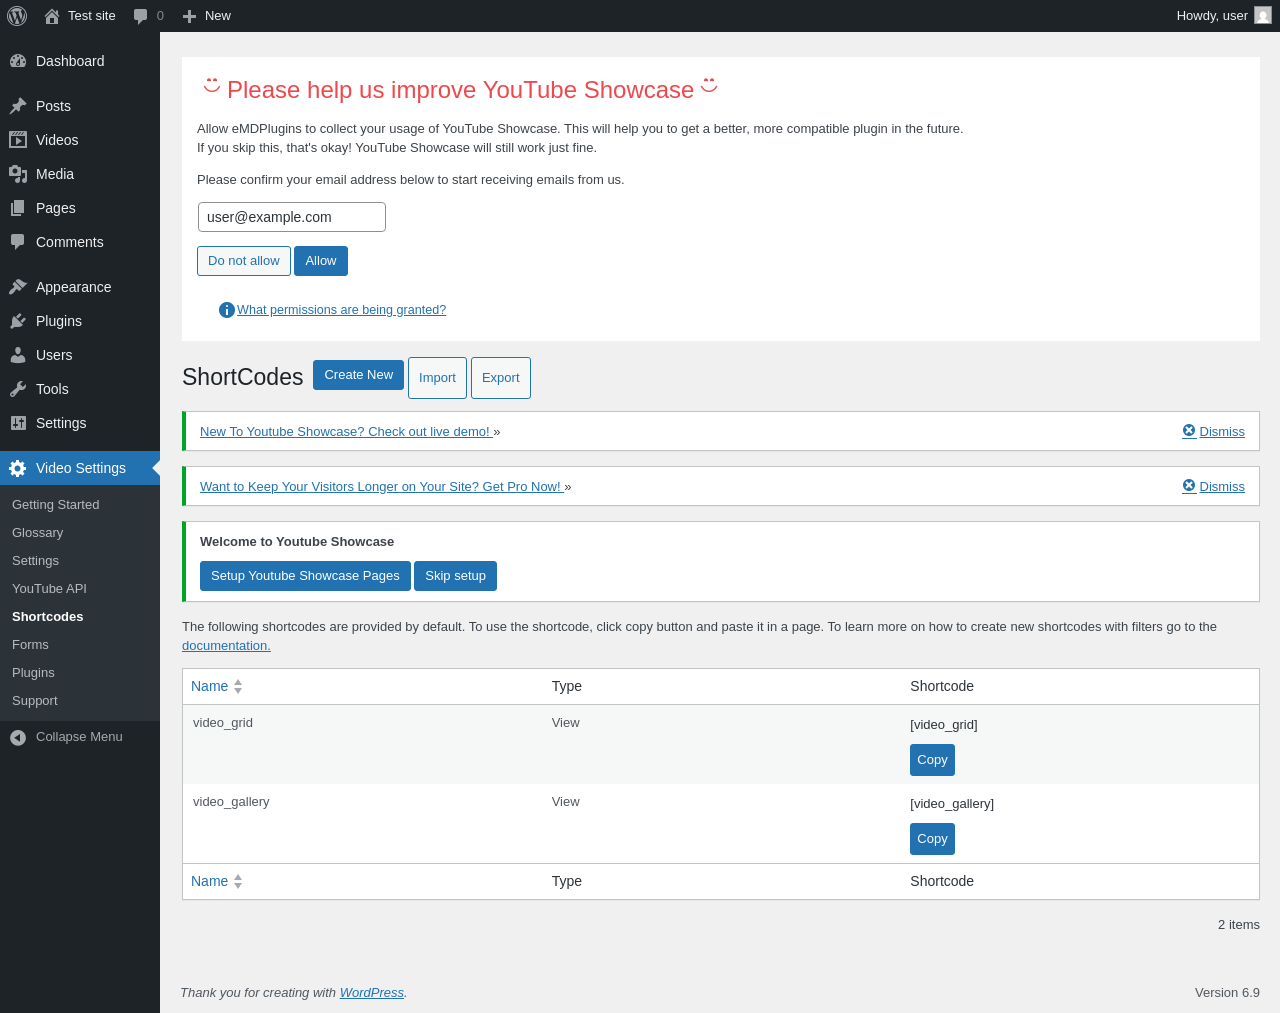Open Settings under Video Settings submenu

click(36, 561)
